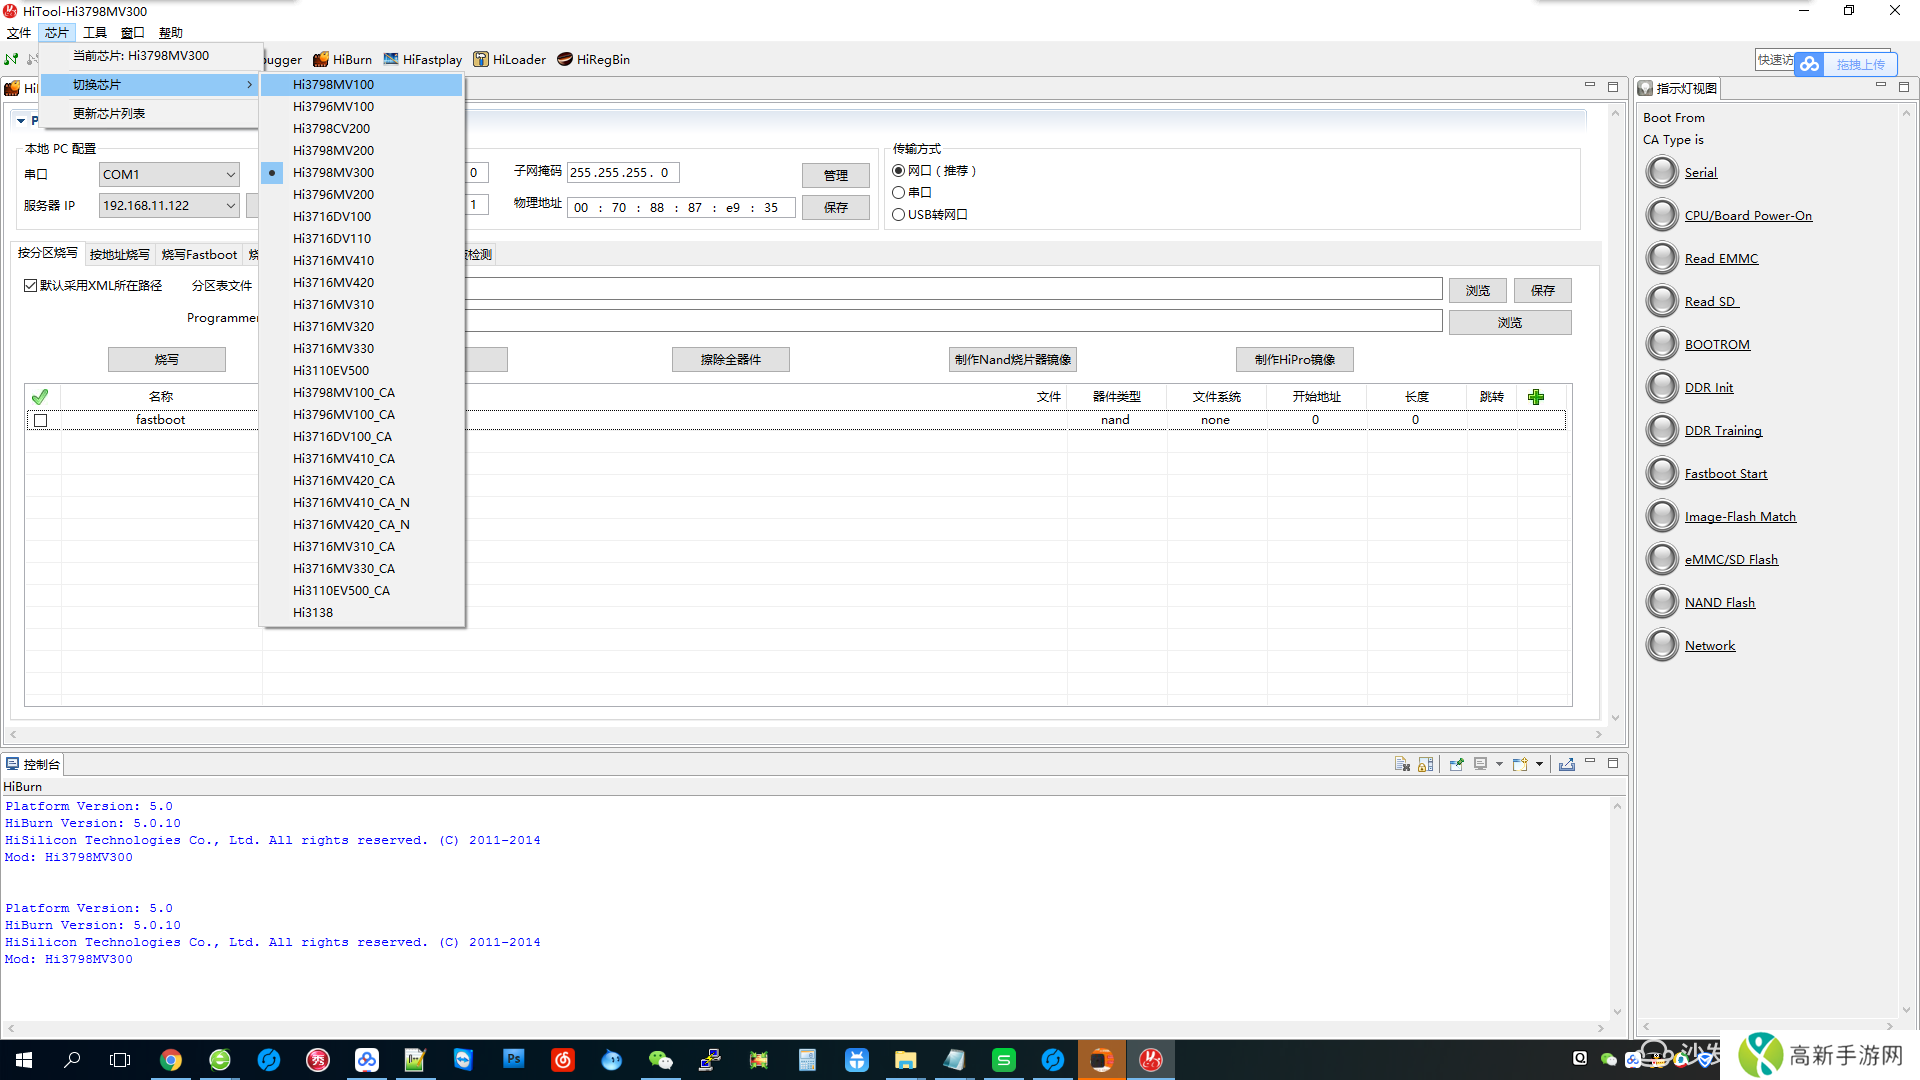Select the 串口 transfer mode radio button
The height and width of the screenshot is (1080, 1920).
pos(898,193)
